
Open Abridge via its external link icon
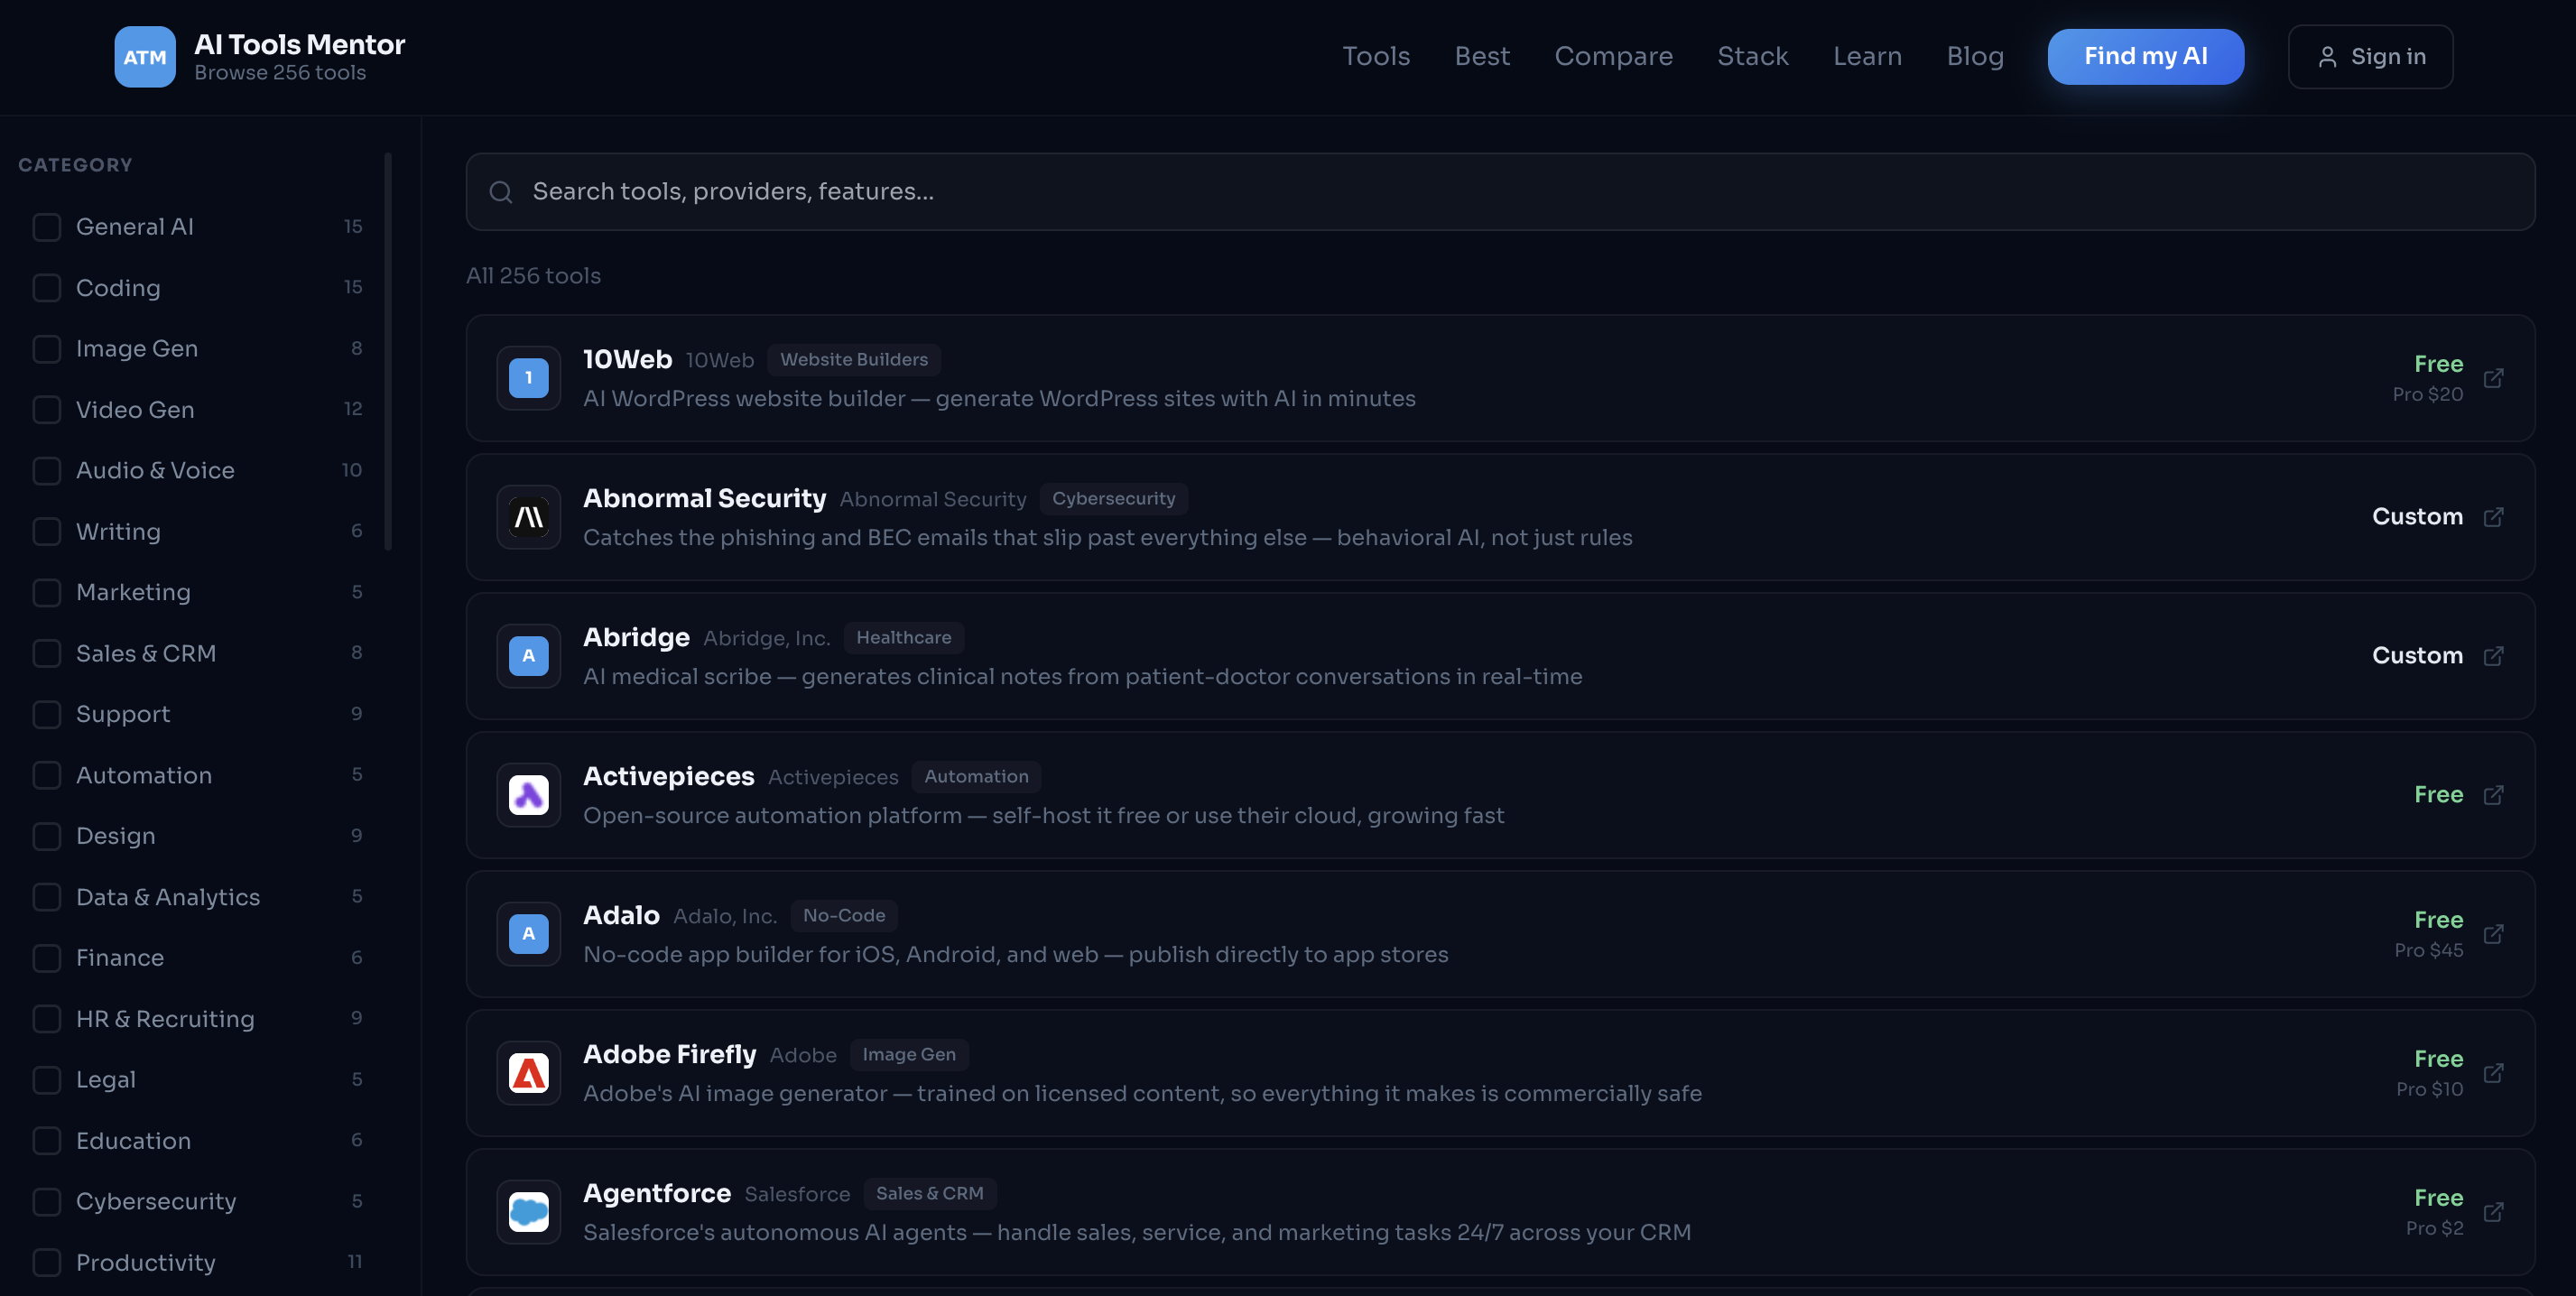click(x=2495, y=656)
